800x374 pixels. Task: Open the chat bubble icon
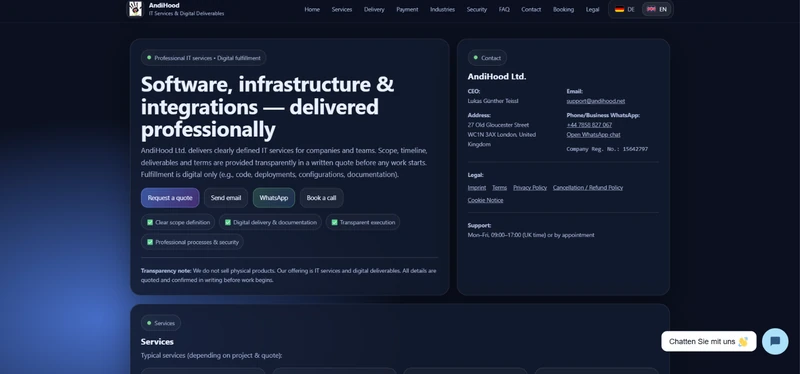[775, 341]
